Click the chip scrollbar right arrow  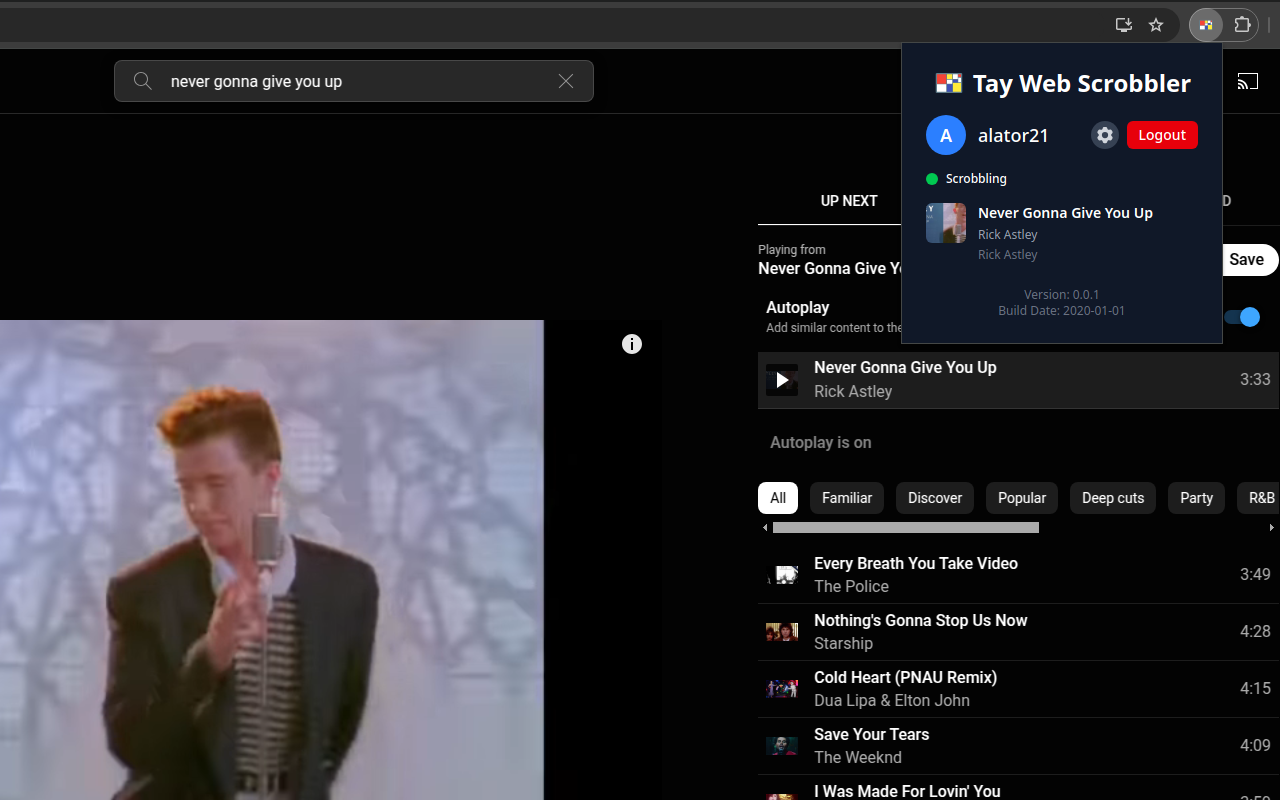click(1272, 528)
